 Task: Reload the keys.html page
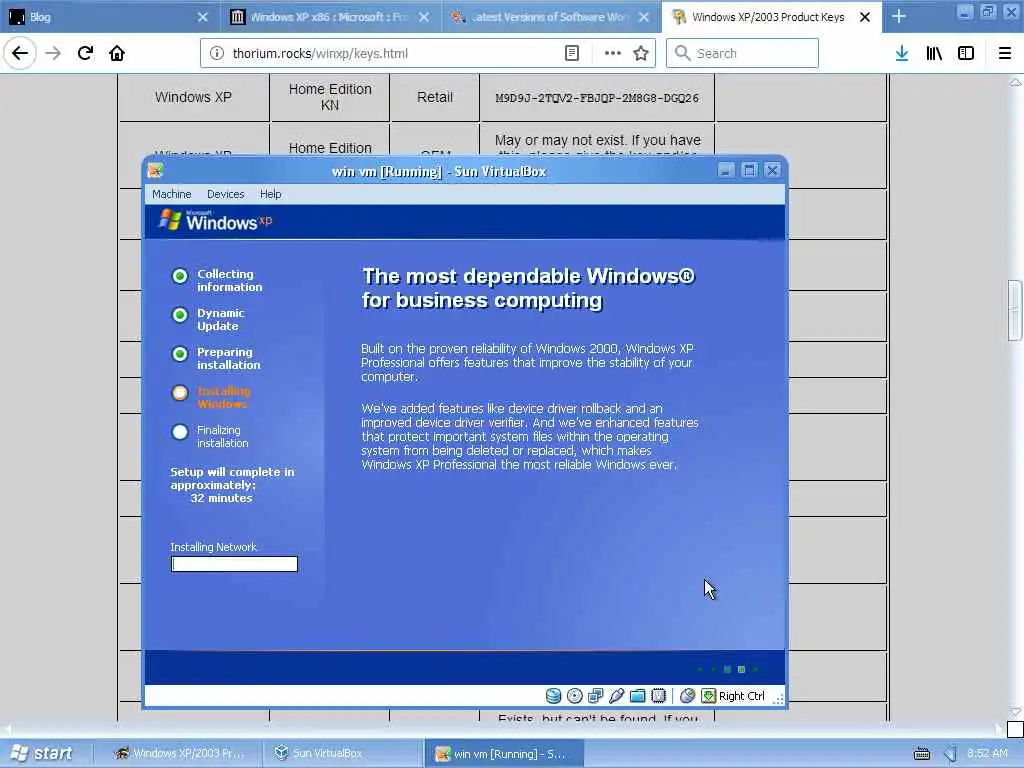85,53
